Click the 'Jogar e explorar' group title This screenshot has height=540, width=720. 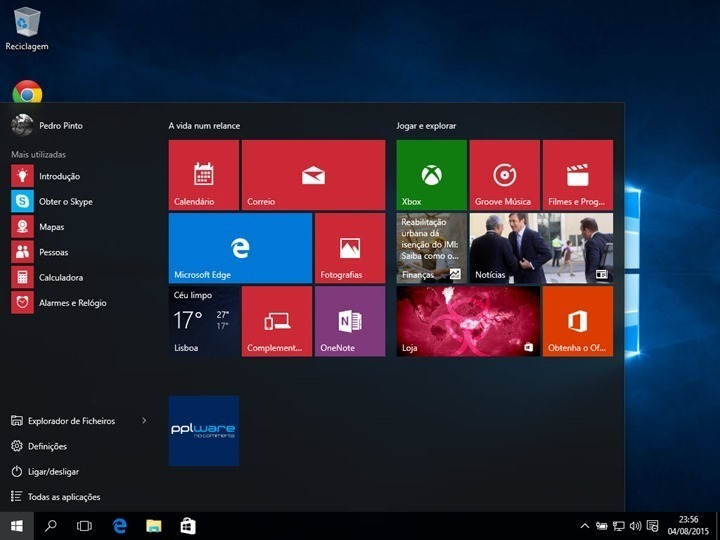click(x=426, y=125)
